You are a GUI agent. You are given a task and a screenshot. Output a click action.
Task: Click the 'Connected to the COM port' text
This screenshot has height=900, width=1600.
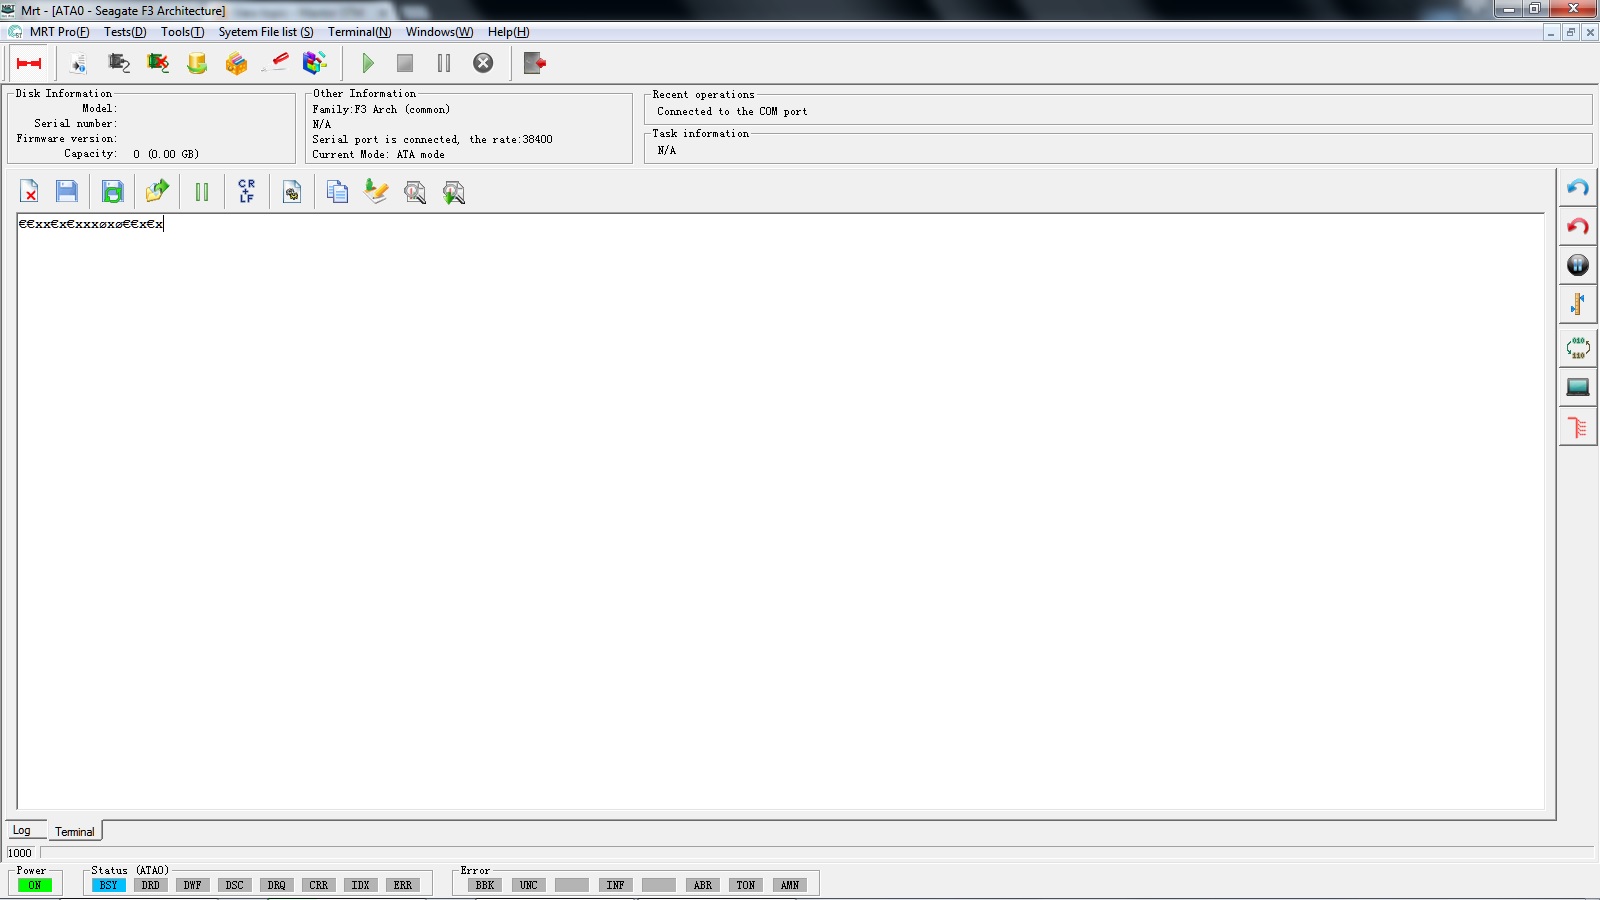point(732,112)
